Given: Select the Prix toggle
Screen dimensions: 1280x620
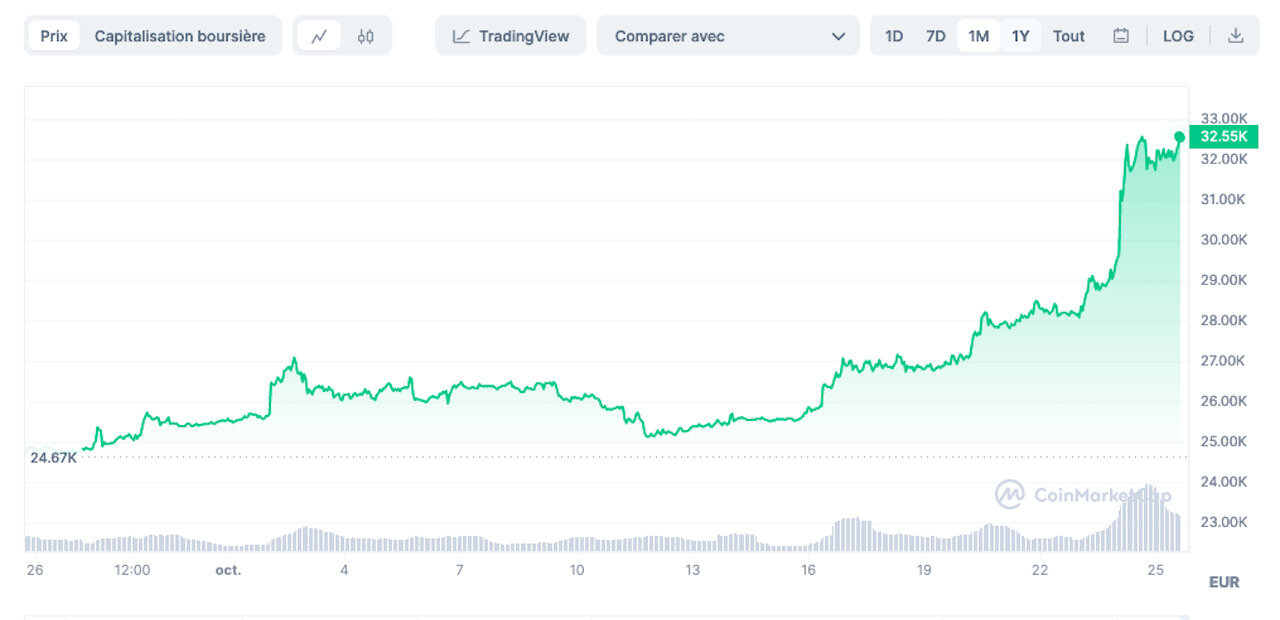Looking at the screenshot, I should 54,36.
